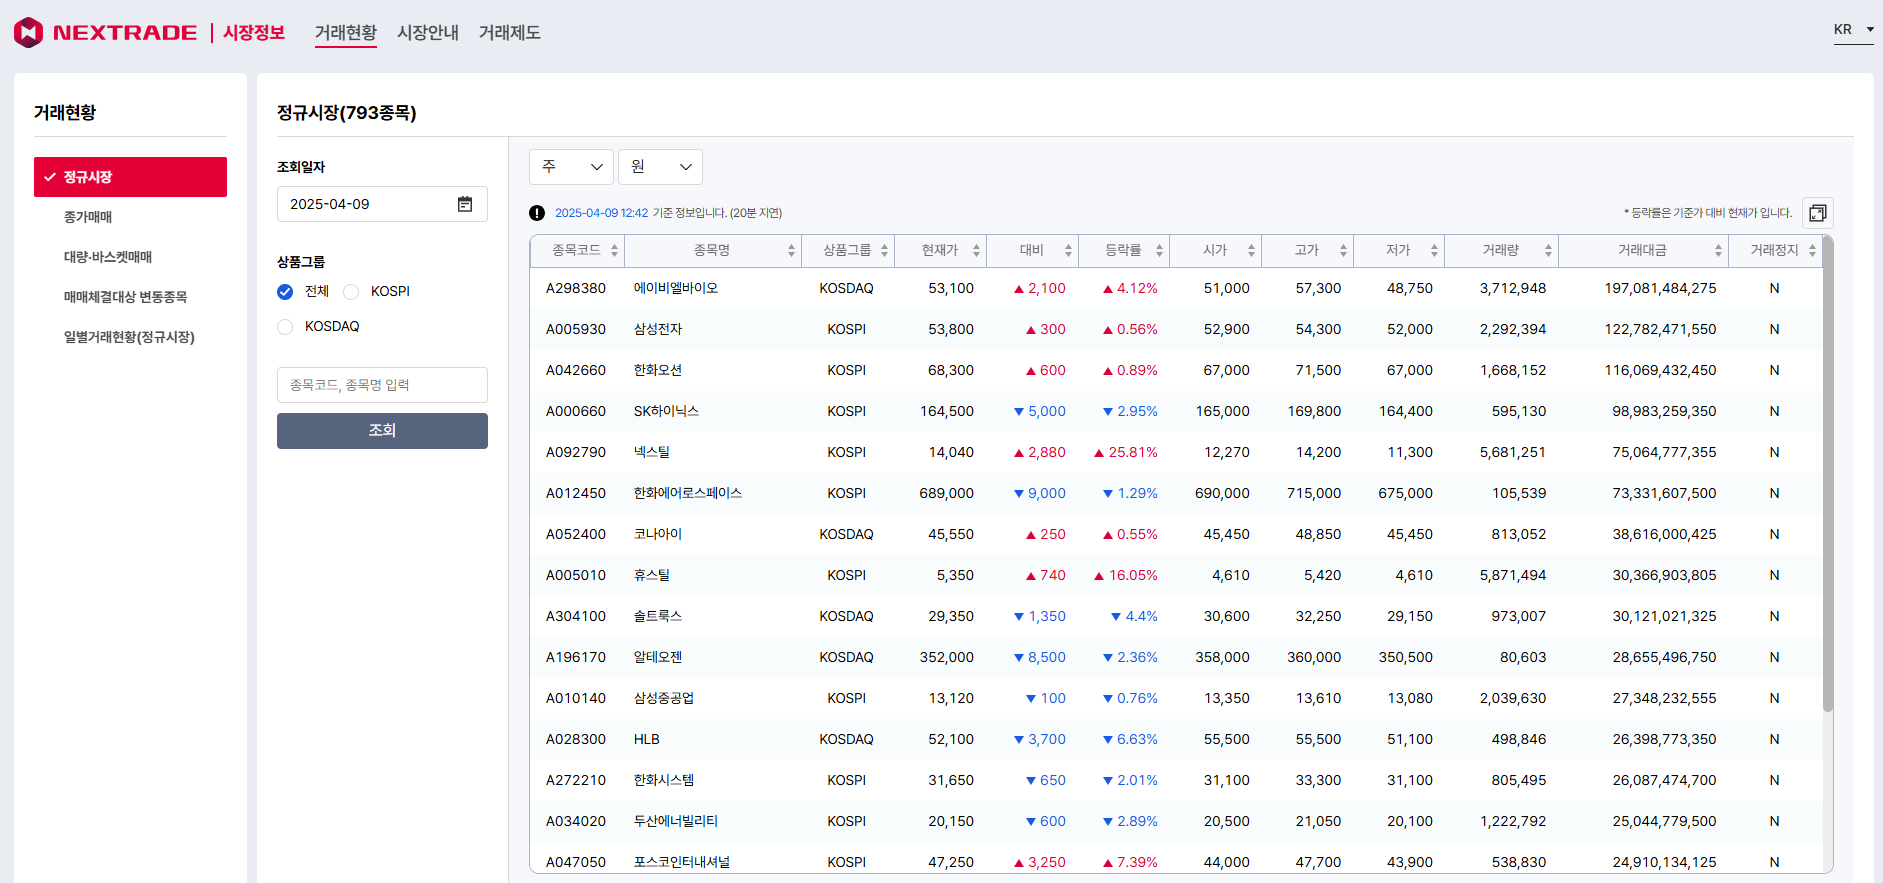The height and width of the screenshot is (883, 1883).
Task: Select 일별거래현황(정규시장) in the sidebar
Action: tap(129, 337)
